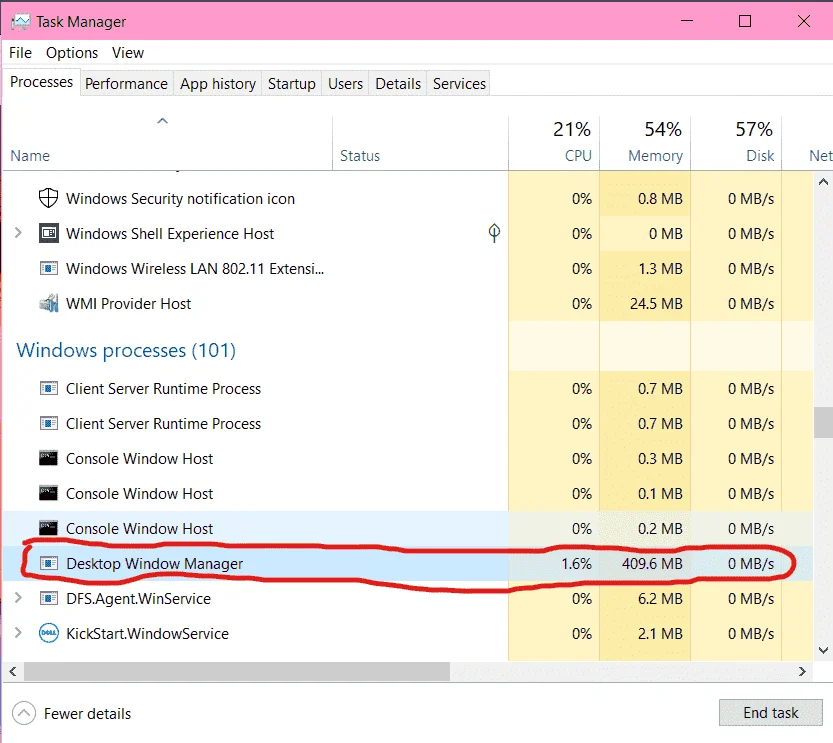Sort processes by CPU column header
This screenshot has width=833, height=743.
pos(554,142)
